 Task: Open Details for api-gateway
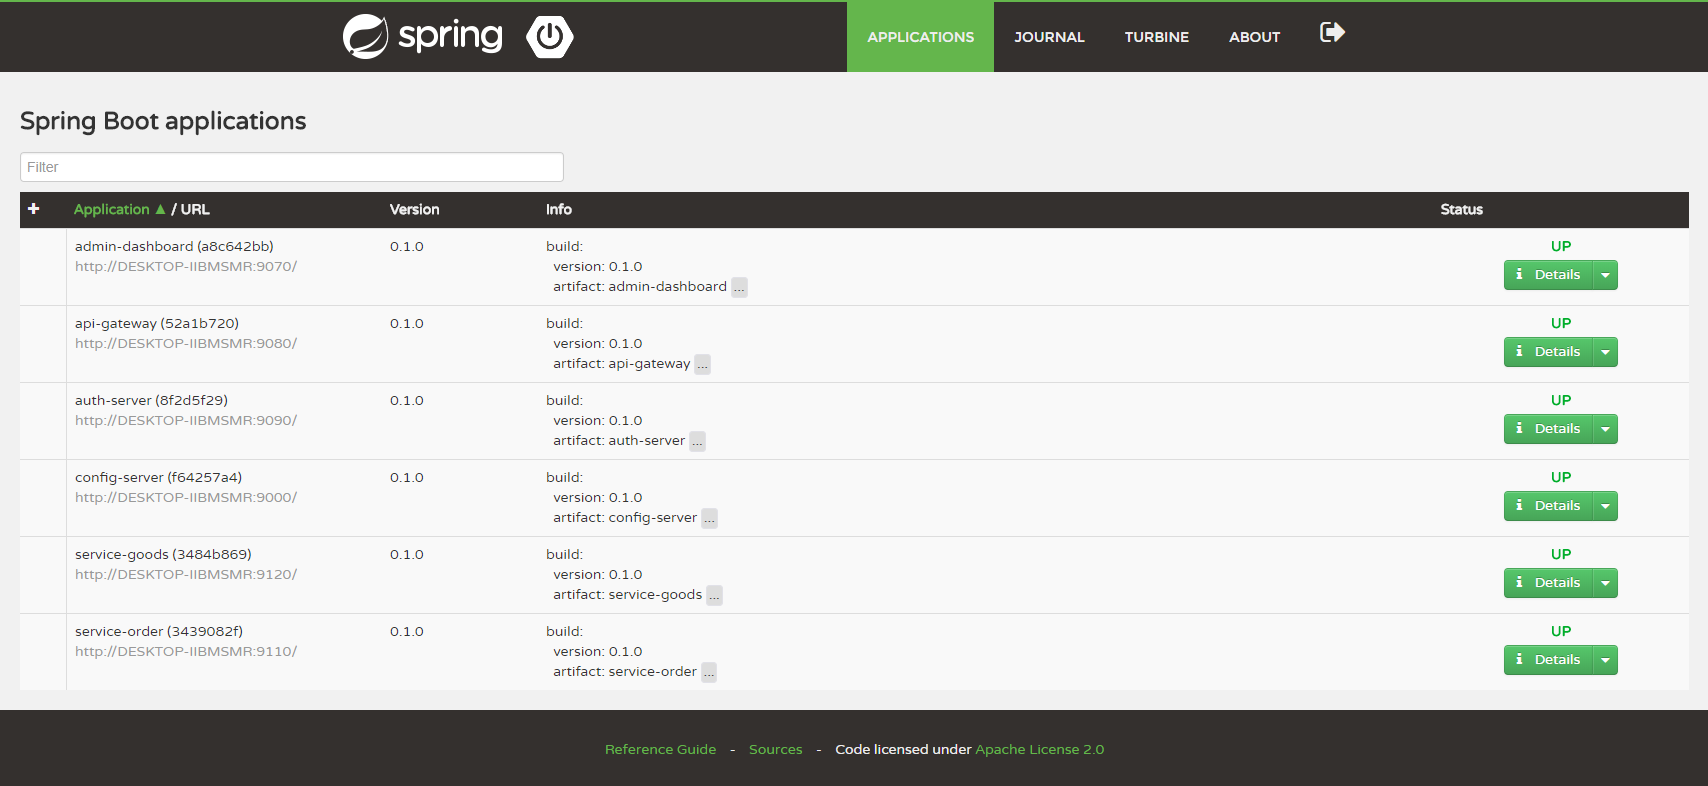point(1548,352)
